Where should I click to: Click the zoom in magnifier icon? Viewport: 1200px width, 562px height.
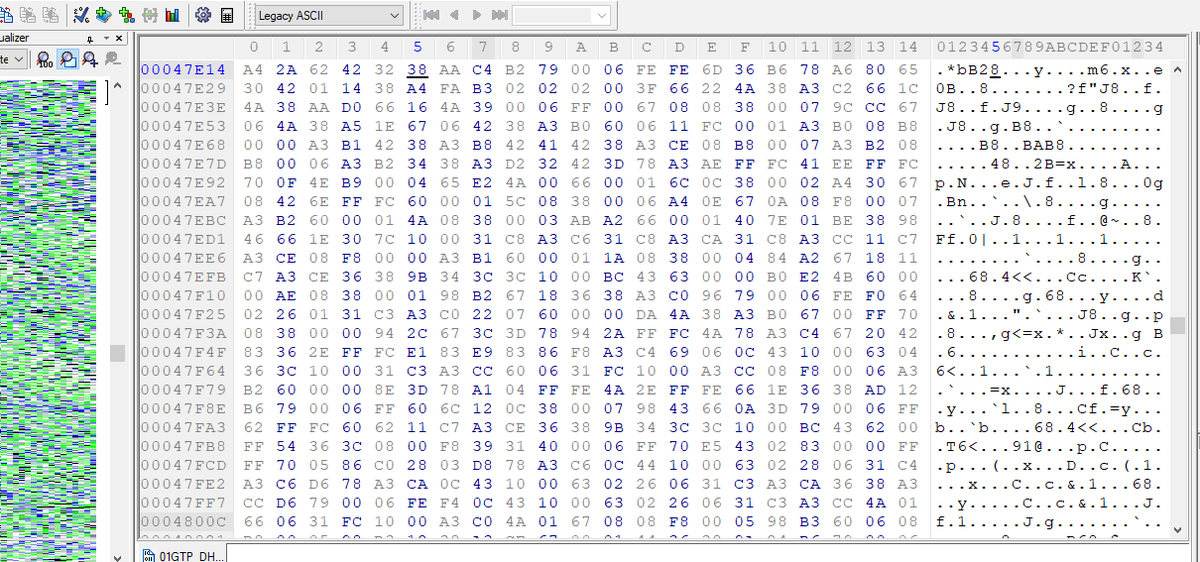point(91,60)
